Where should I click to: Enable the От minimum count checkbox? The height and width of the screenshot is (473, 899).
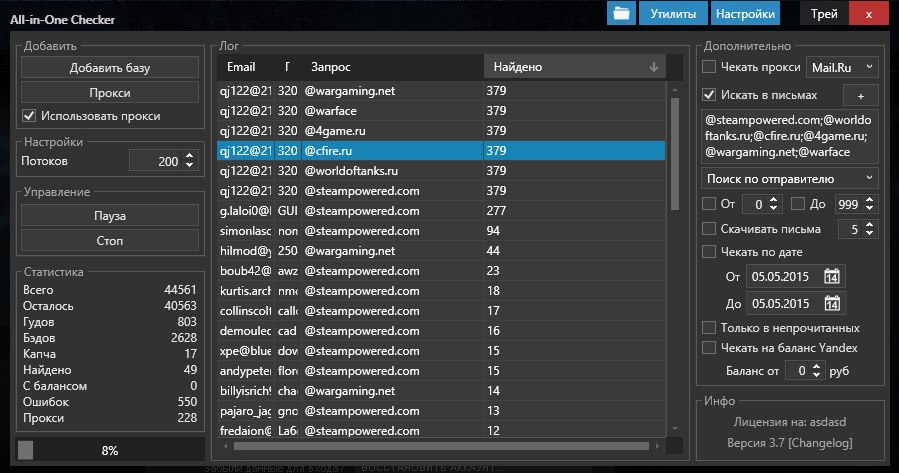pyautogui.click(x=709, y=204)
